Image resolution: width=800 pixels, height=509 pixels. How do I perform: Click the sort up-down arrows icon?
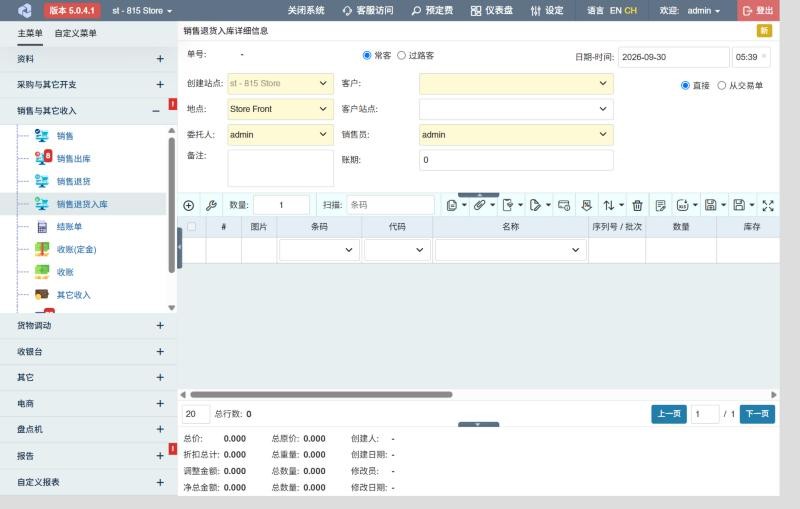click(609, 205)
